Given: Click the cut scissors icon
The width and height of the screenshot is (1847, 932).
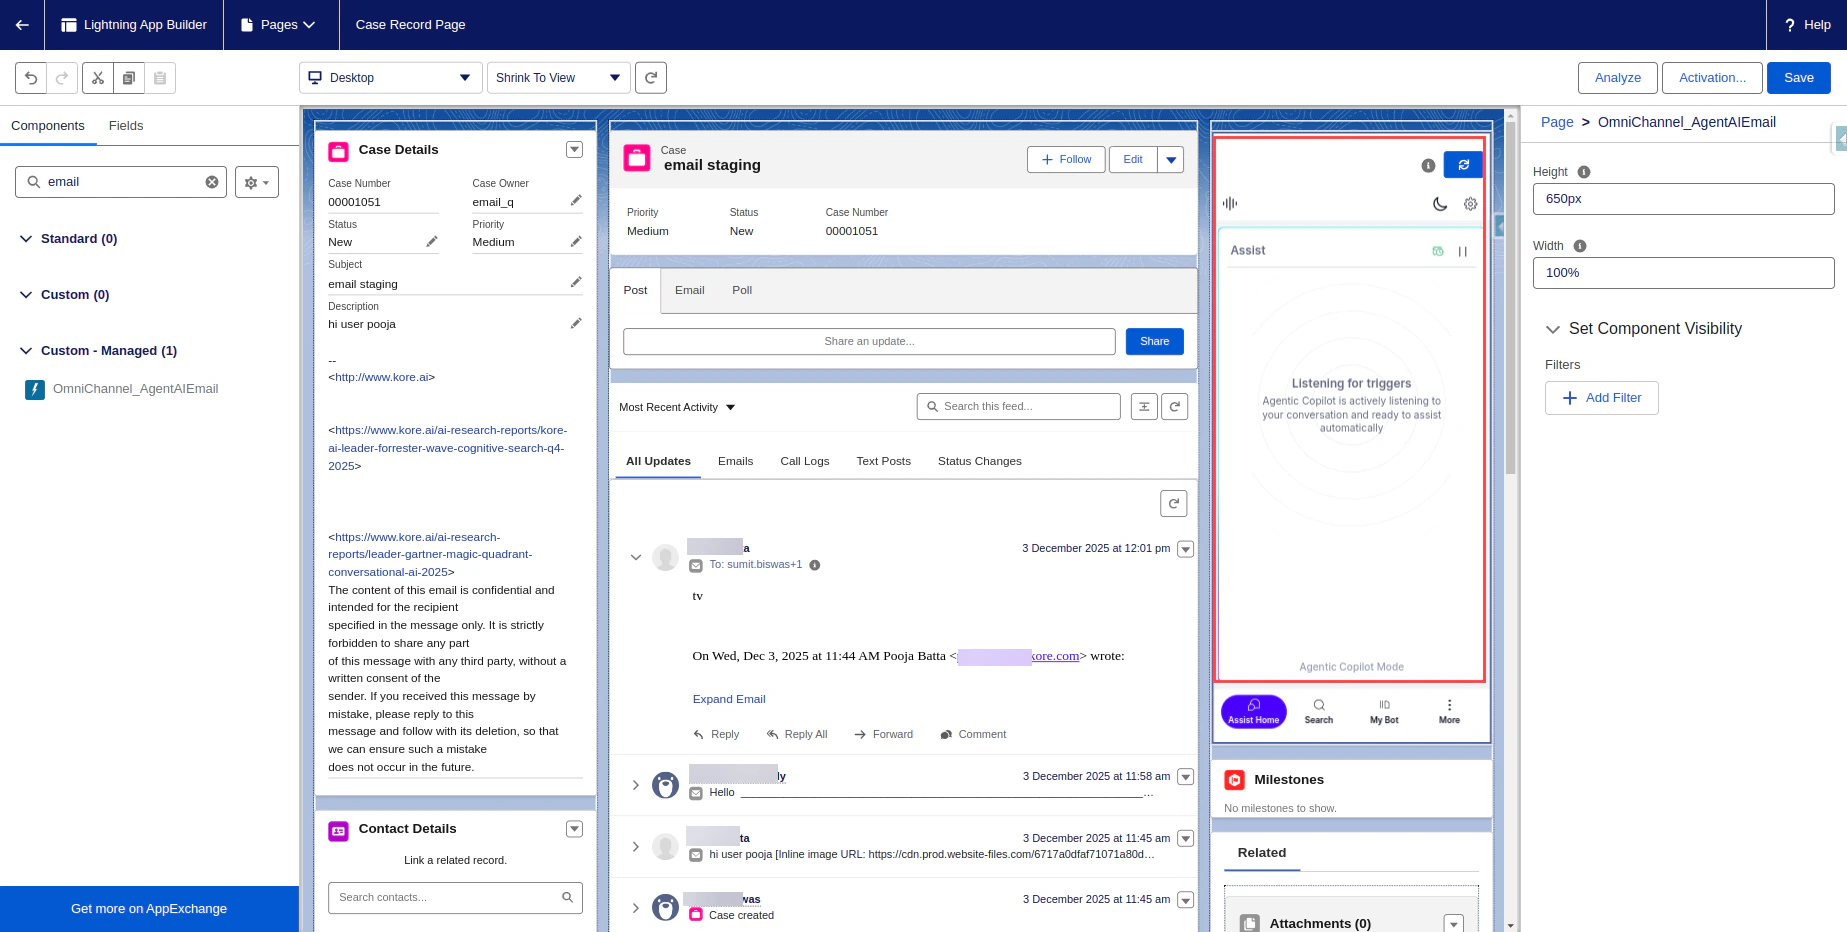Looking at the screenshot, I should (98, 78).
